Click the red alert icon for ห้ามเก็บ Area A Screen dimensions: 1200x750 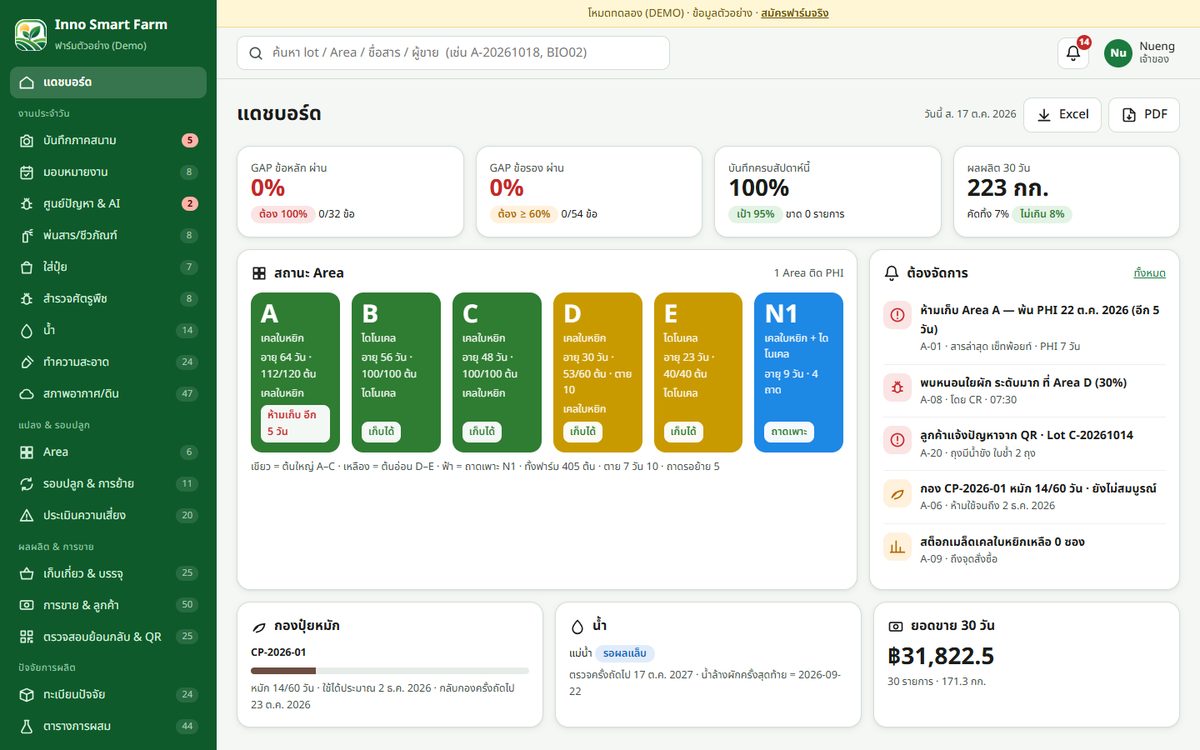(x=897, y=316)
